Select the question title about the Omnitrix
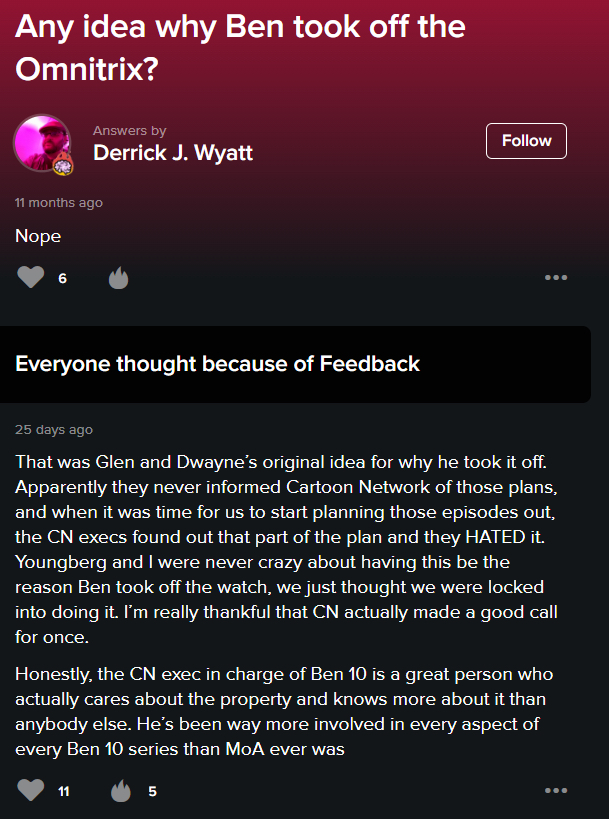 [x=240, y=48]
